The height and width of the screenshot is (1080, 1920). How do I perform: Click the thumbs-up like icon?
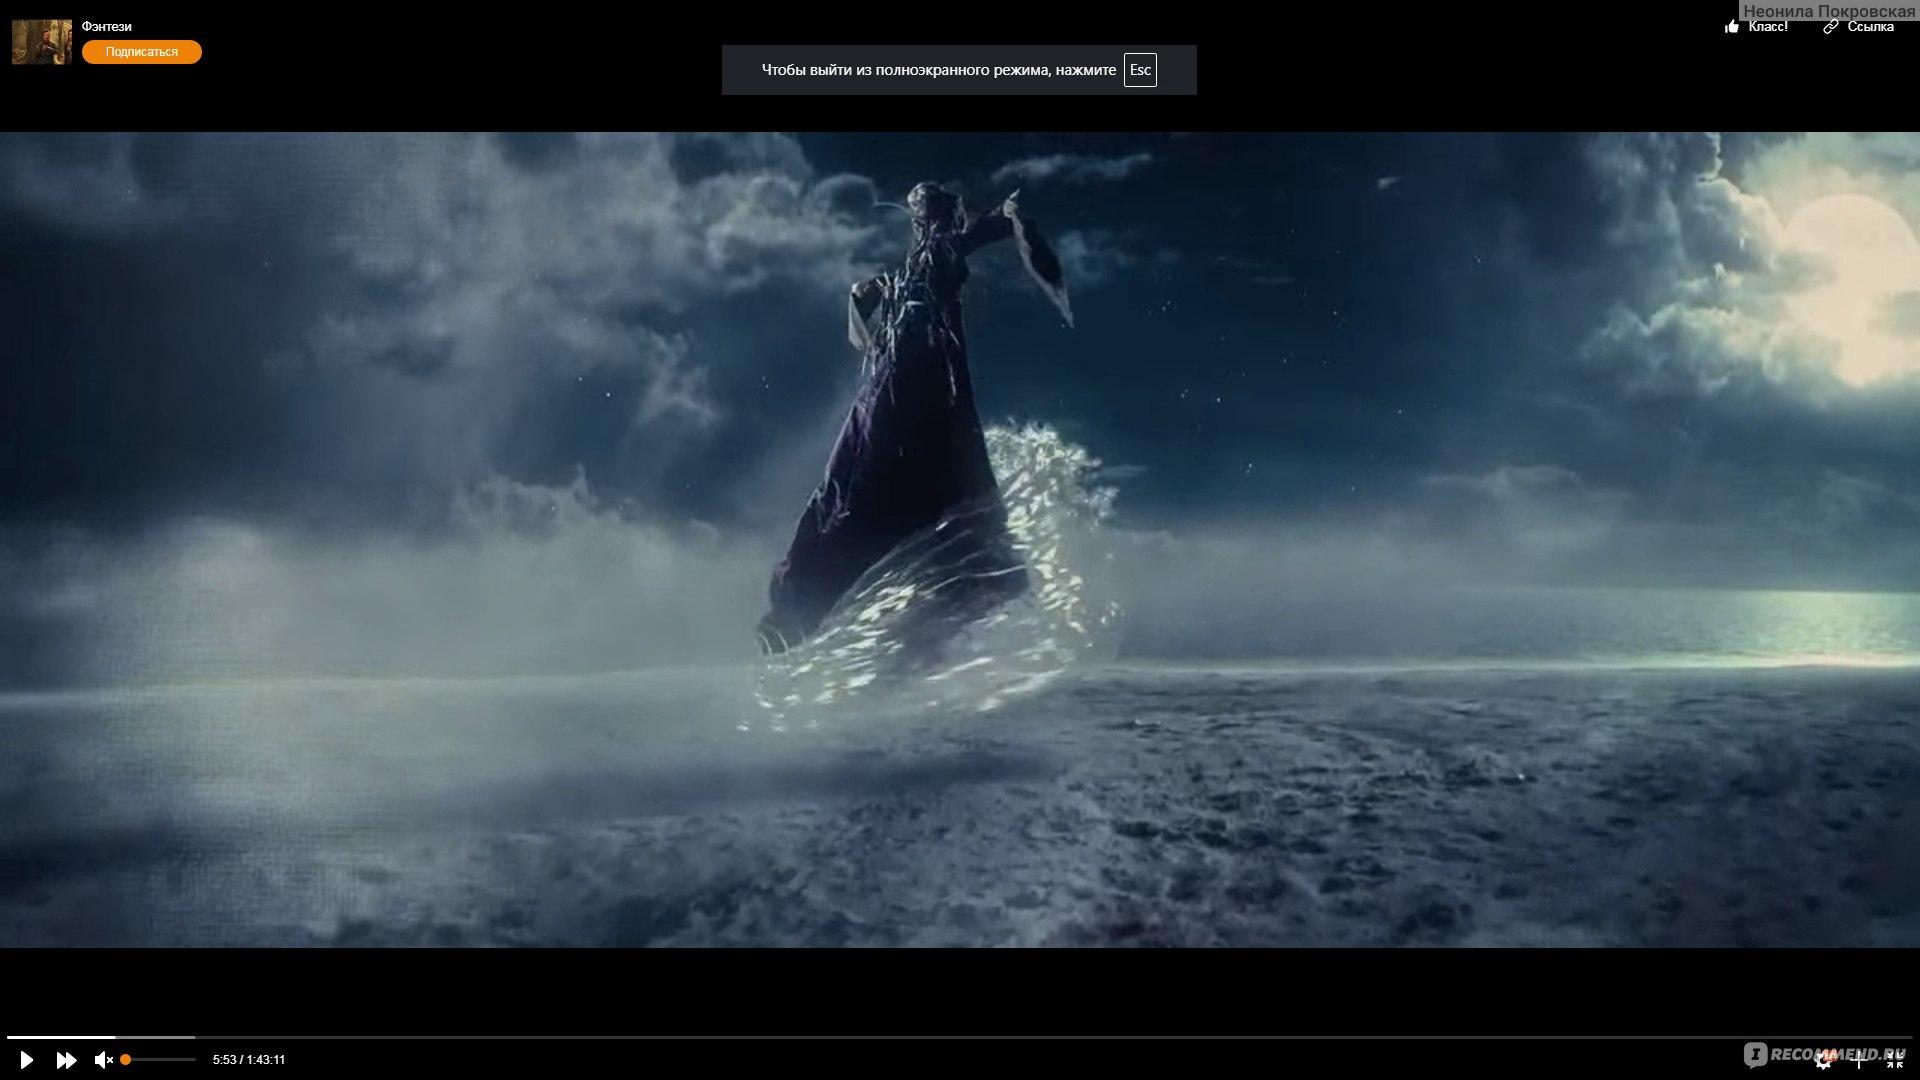1732,27
